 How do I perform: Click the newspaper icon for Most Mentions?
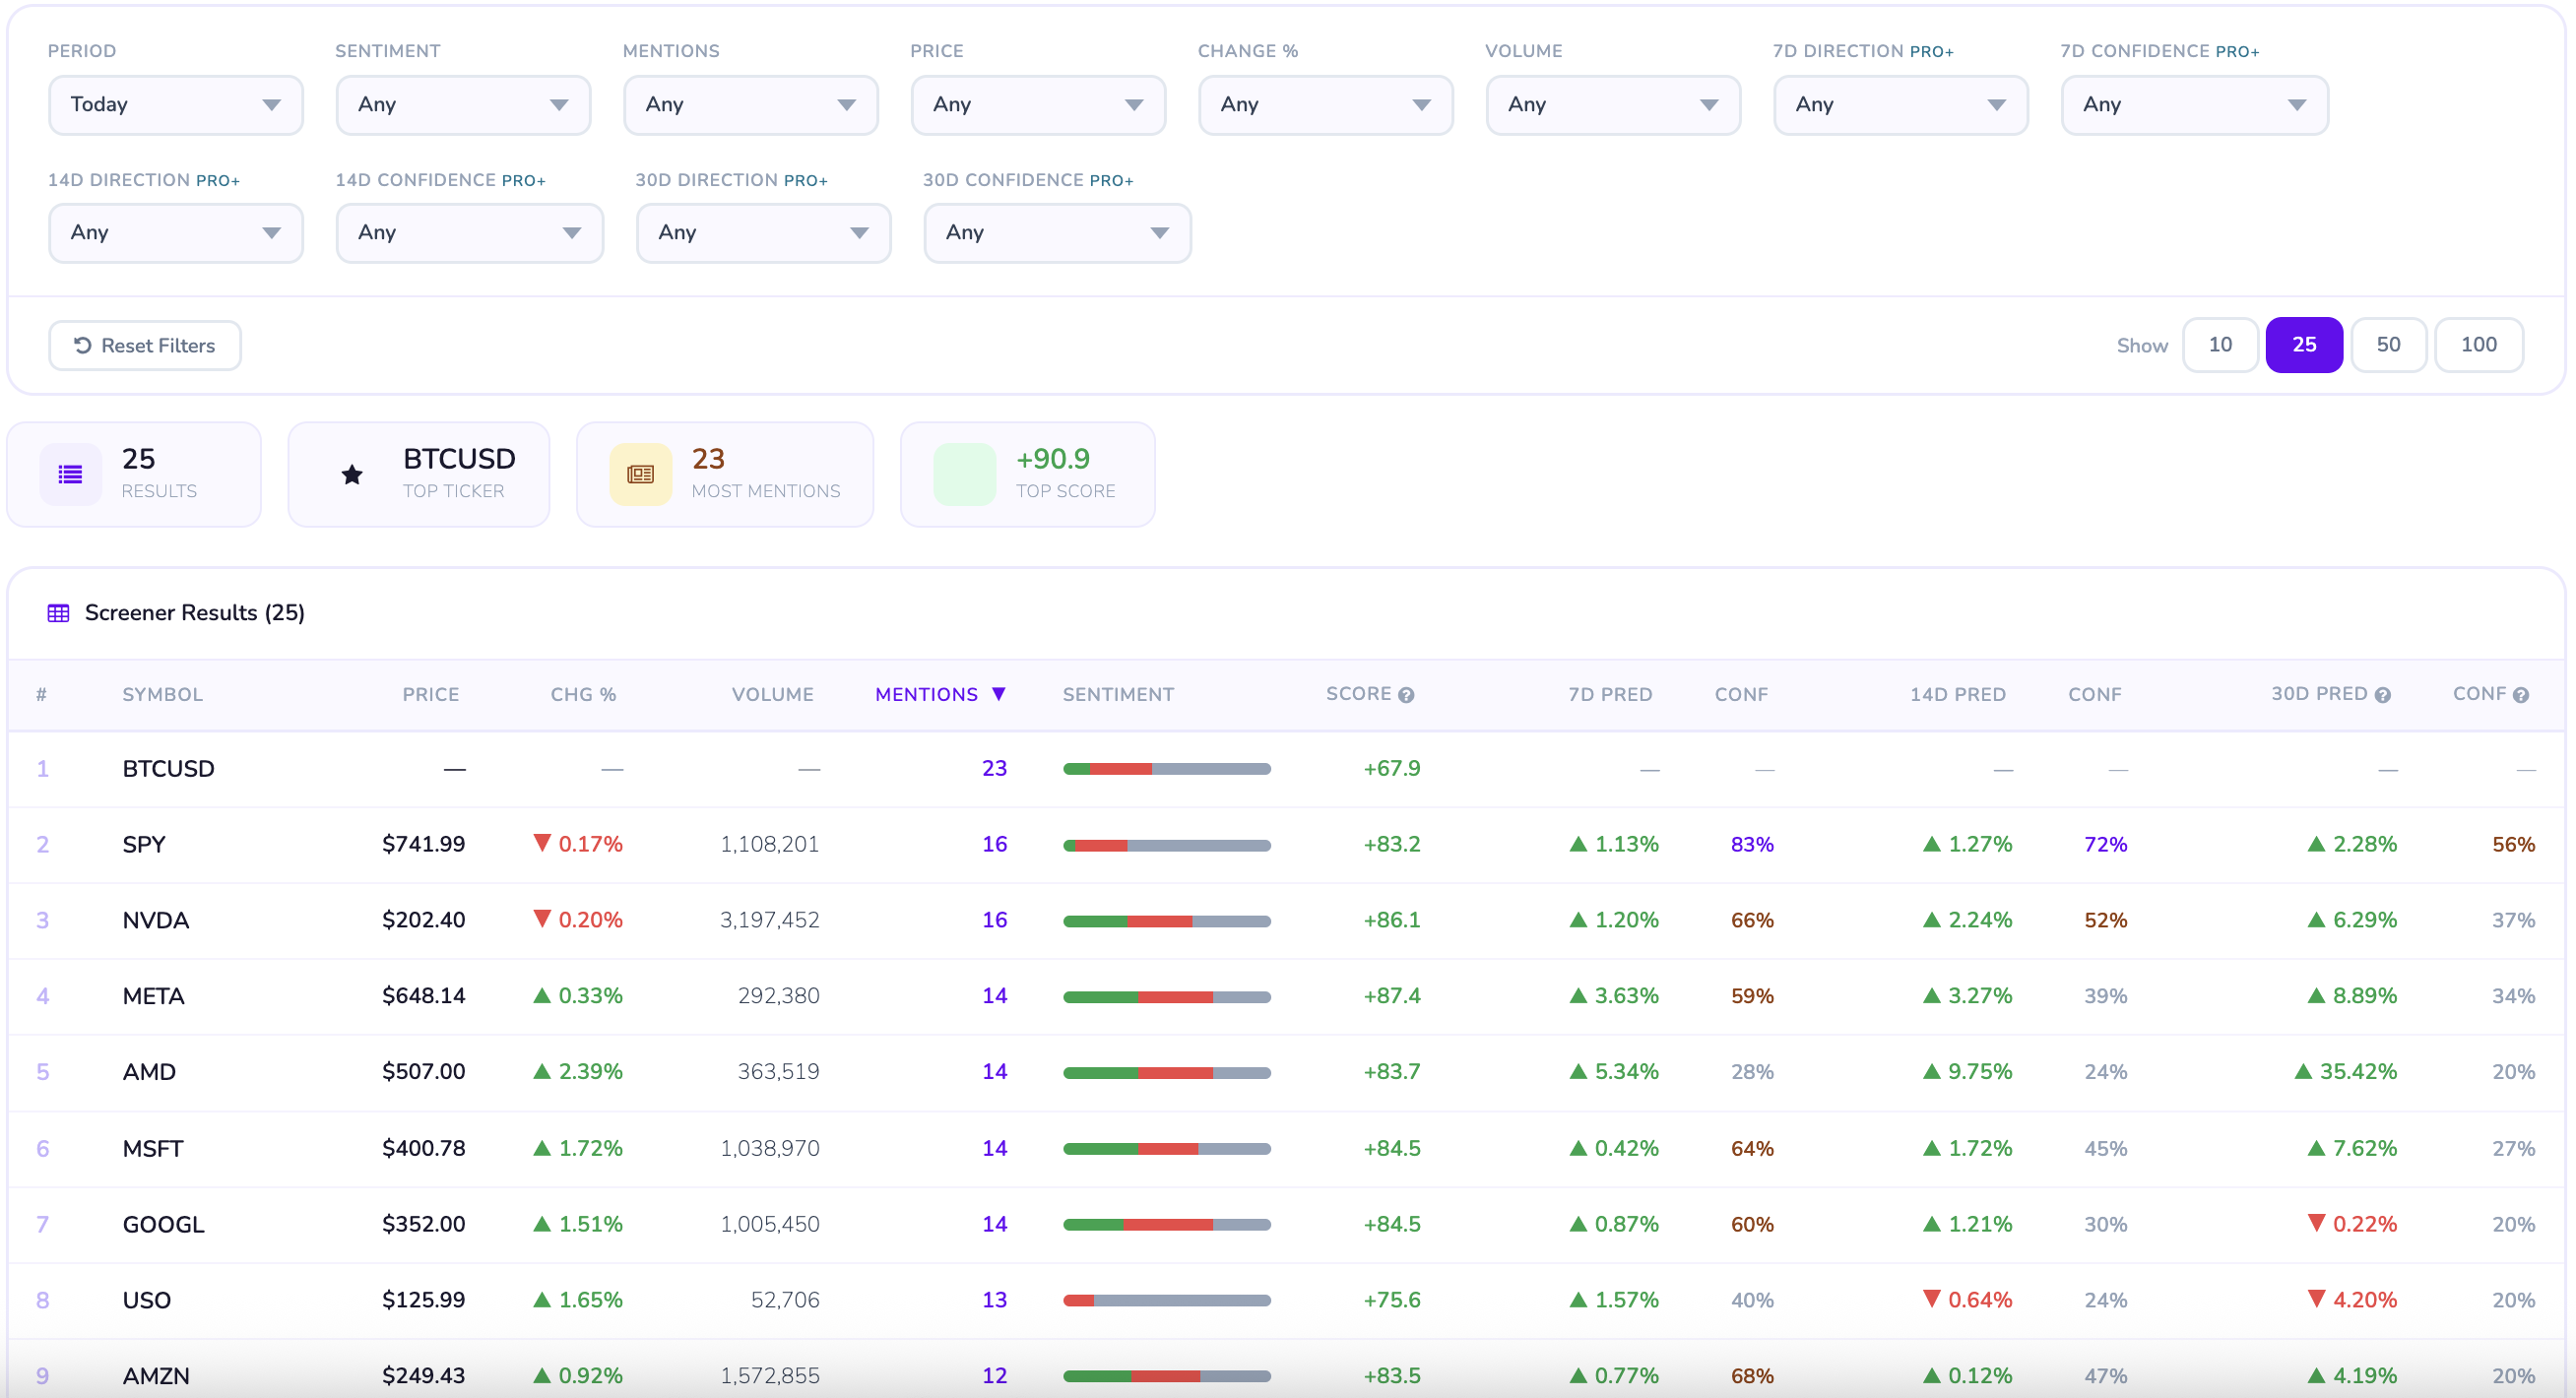click(640, 474)
